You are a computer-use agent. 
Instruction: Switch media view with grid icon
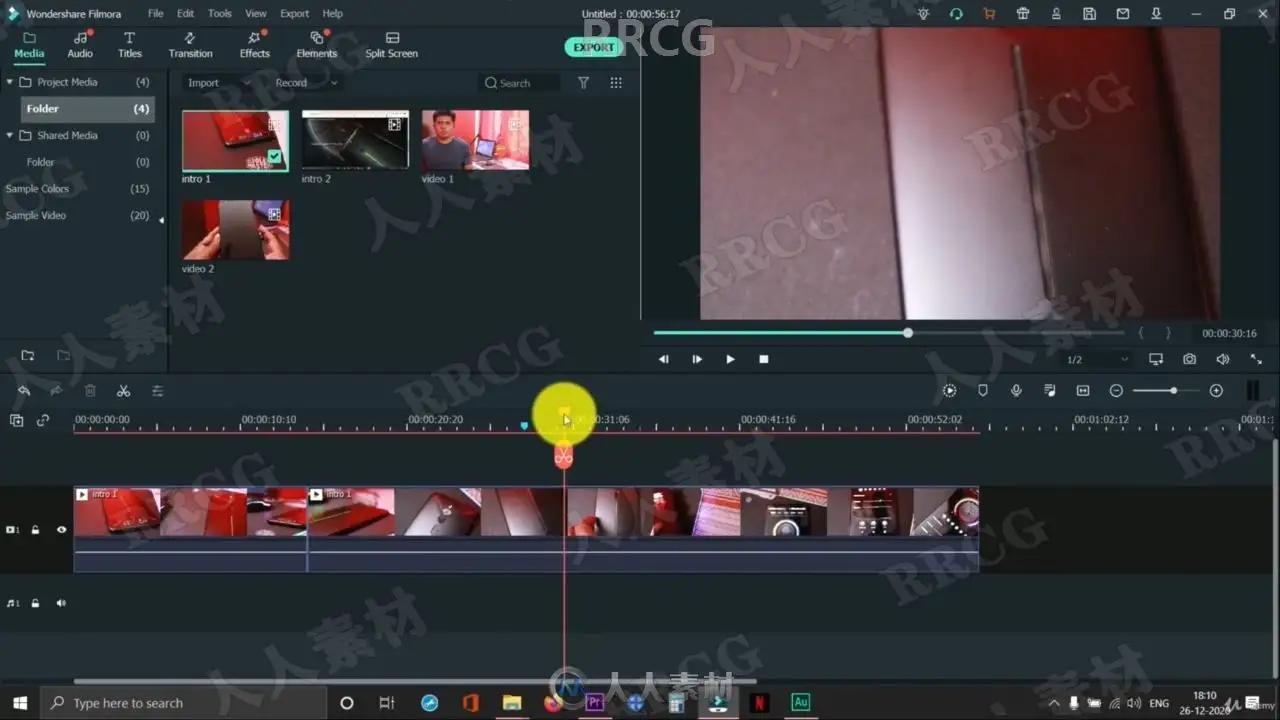(616, 83)
